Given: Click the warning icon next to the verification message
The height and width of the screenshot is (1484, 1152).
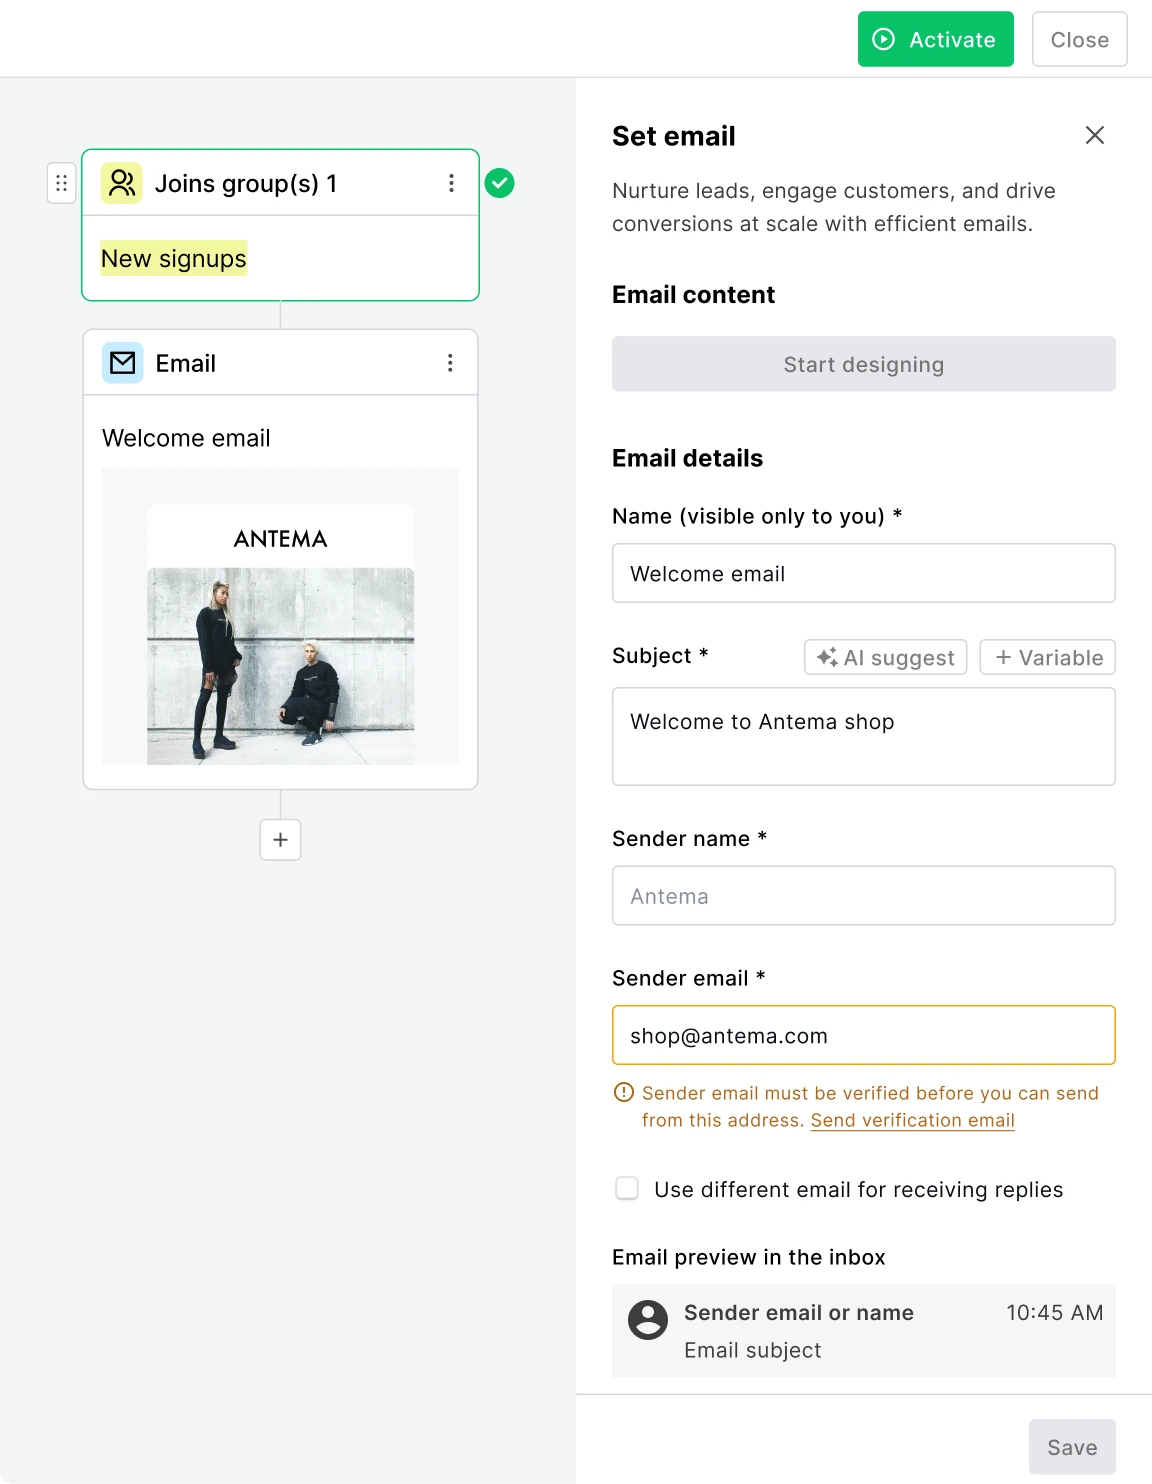Looking at the screenshot, I should coord(623,1093).
